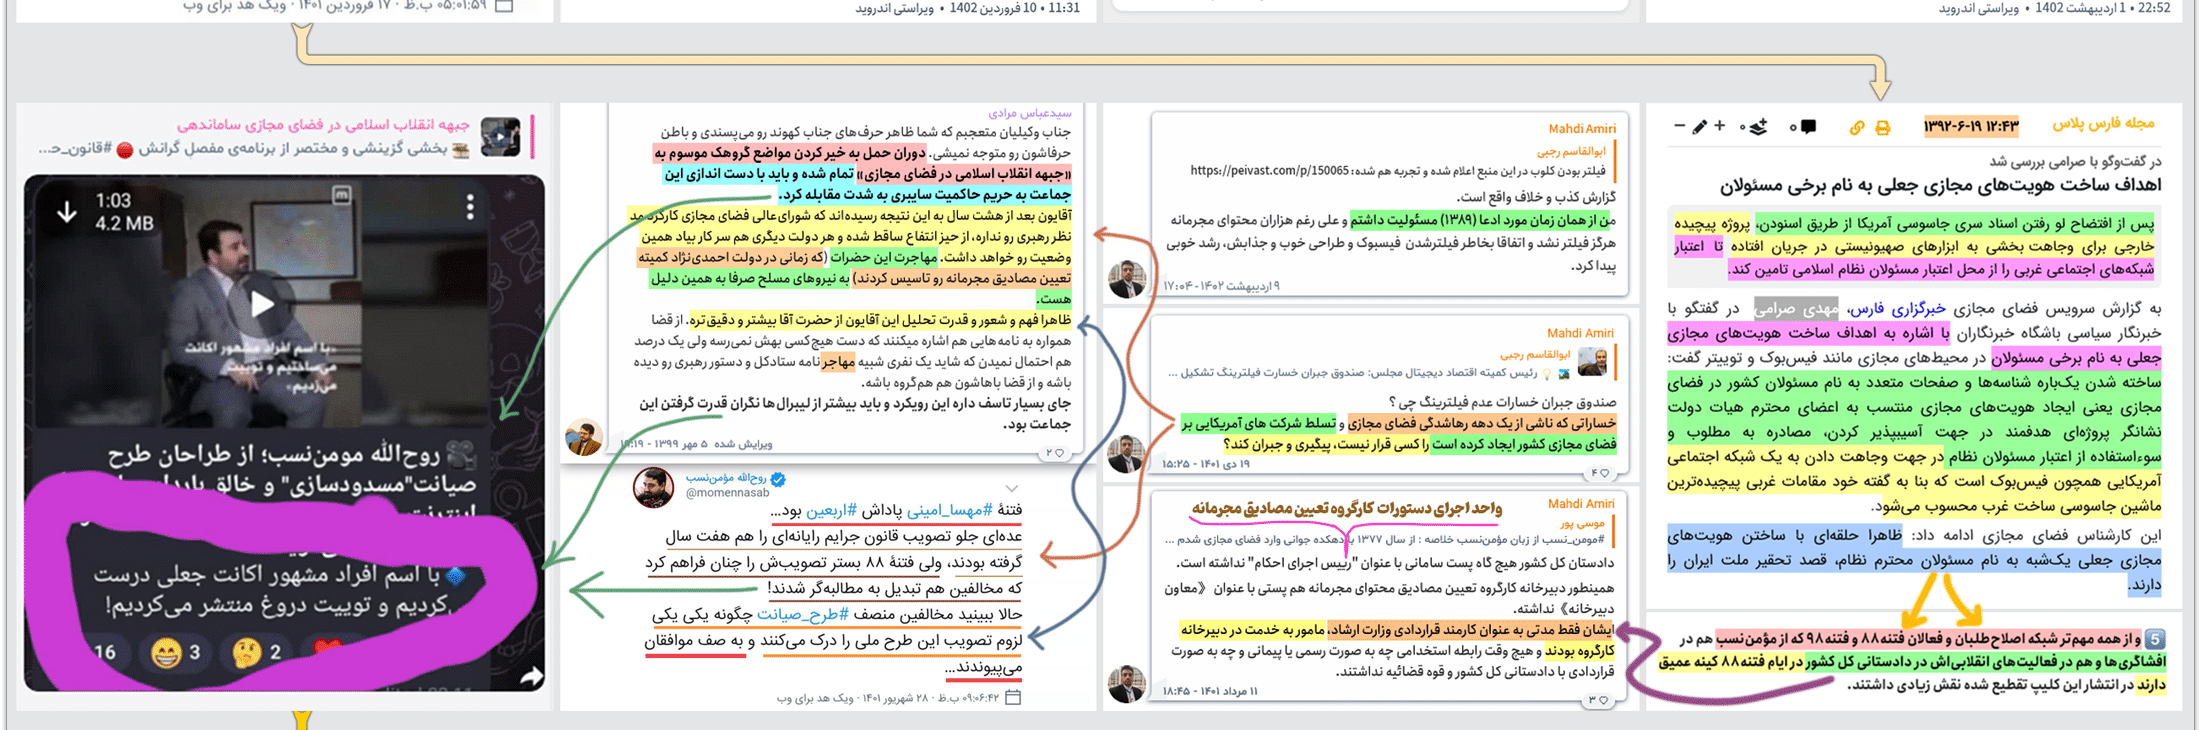2201x730 pixels.
Task: Click the numbered badge 5 in the bottom-right note
Action: pyautogui.click(x=2155, y=638)
